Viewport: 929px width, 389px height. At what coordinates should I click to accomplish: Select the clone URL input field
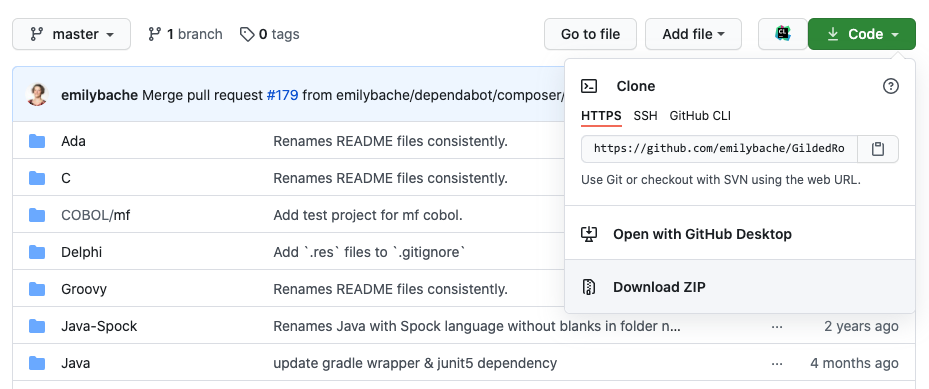coord(719,149)
